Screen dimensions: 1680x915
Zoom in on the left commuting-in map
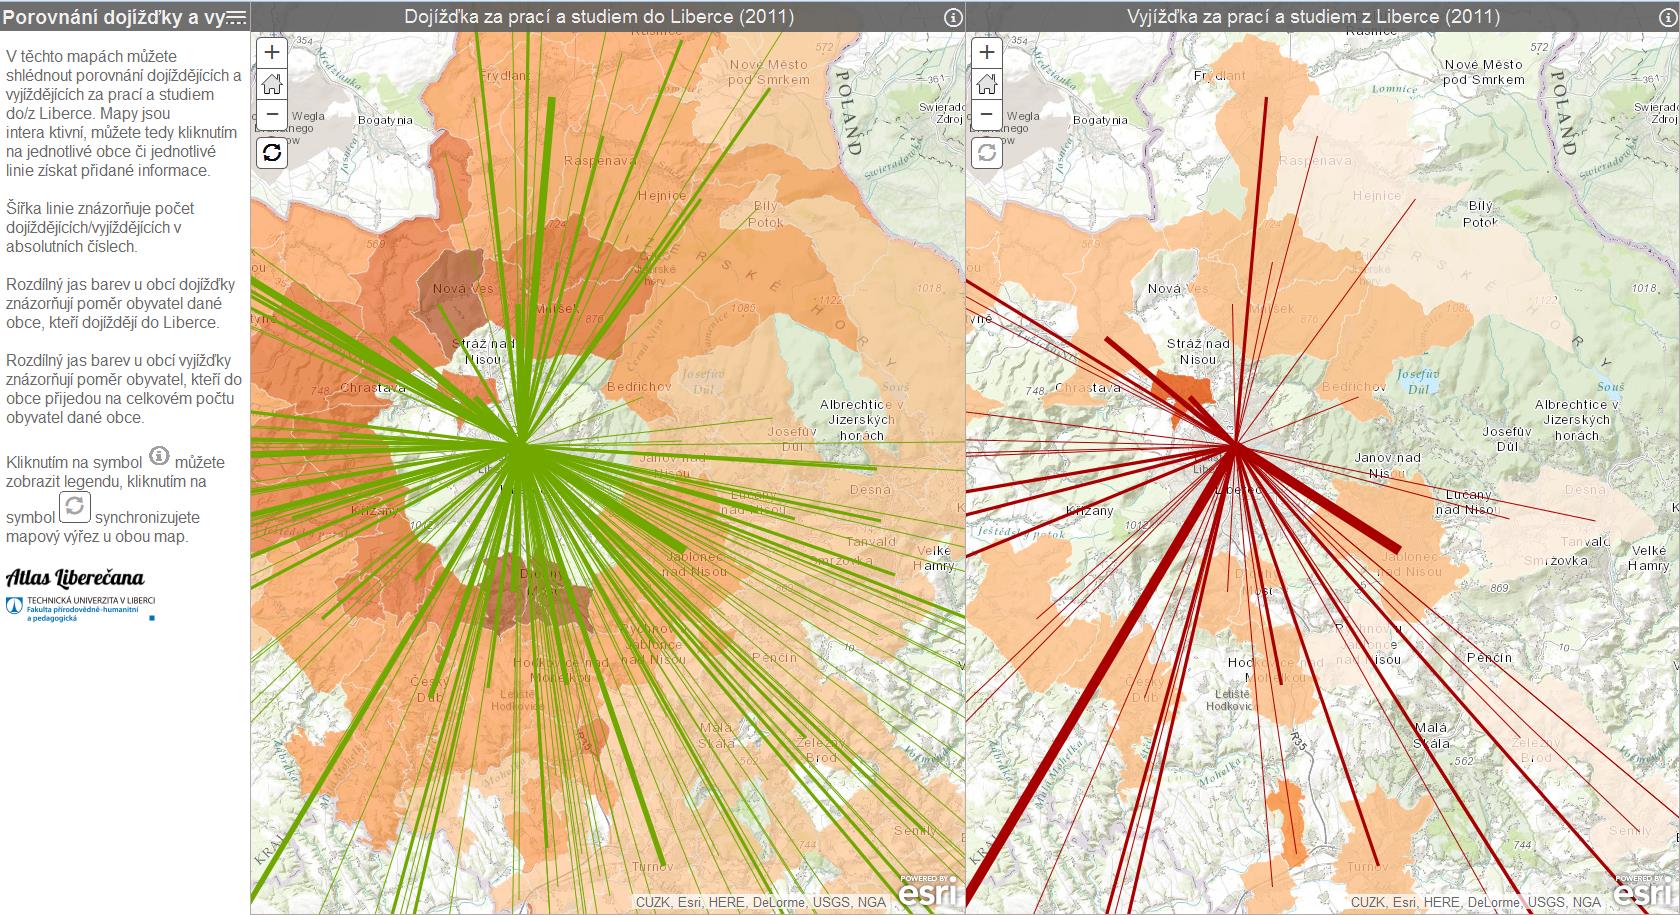point(272,52)
